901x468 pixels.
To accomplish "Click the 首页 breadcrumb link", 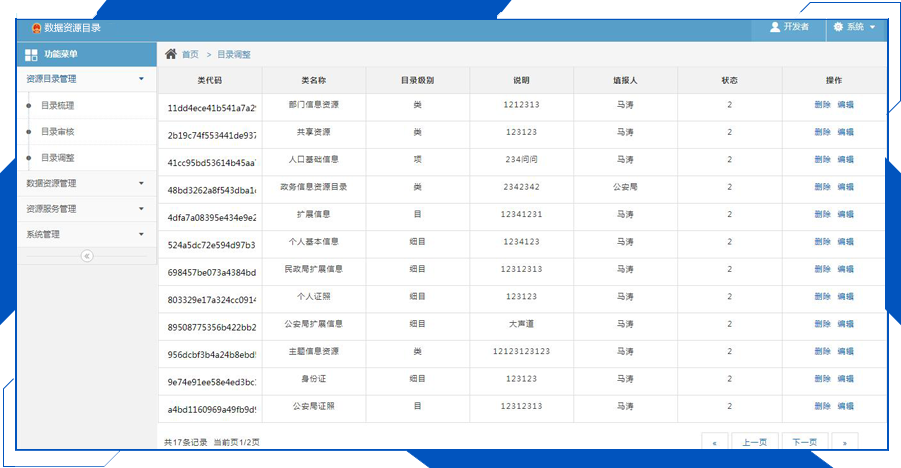I will tap(190, 55).
